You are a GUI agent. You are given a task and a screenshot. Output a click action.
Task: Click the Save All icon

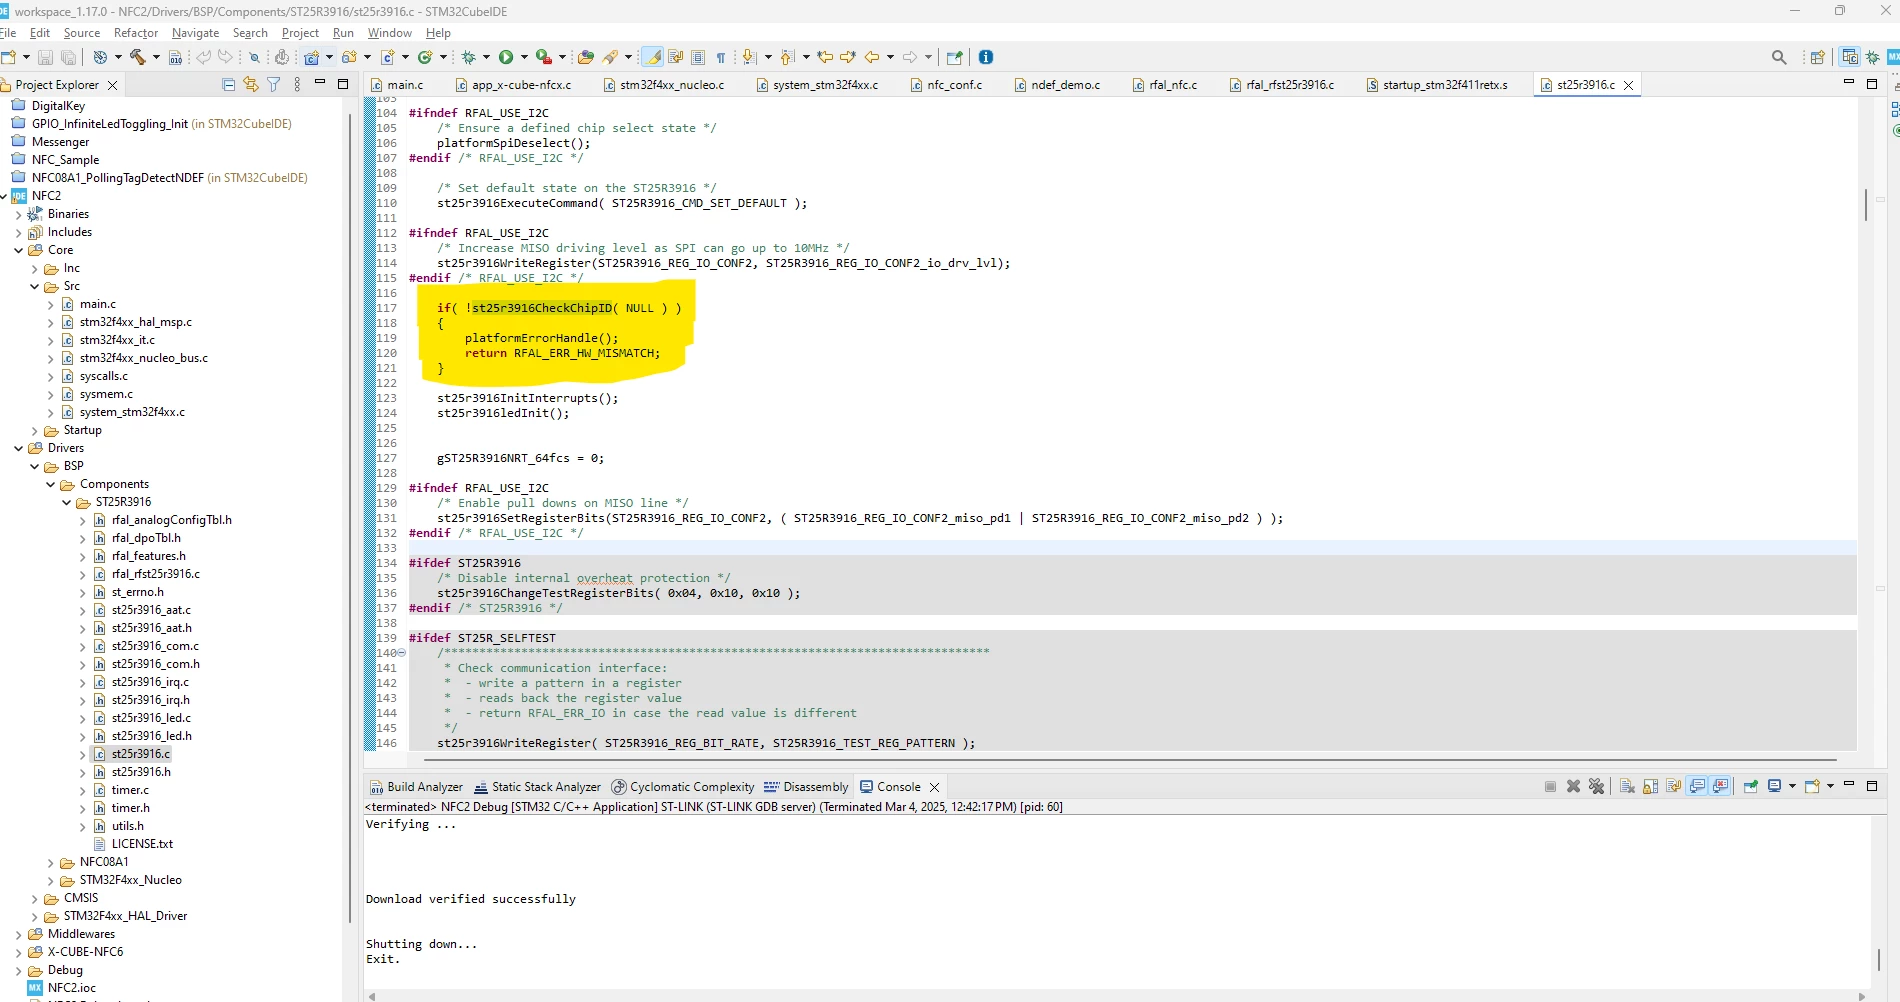pyautogui.click(x=68, y=57)
